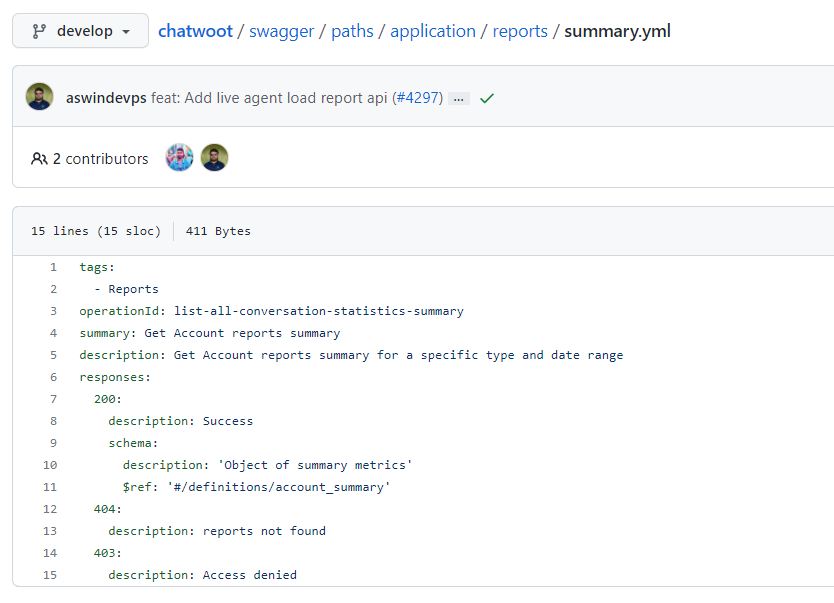Select line number 1 of code

click(x=53, y=267)
